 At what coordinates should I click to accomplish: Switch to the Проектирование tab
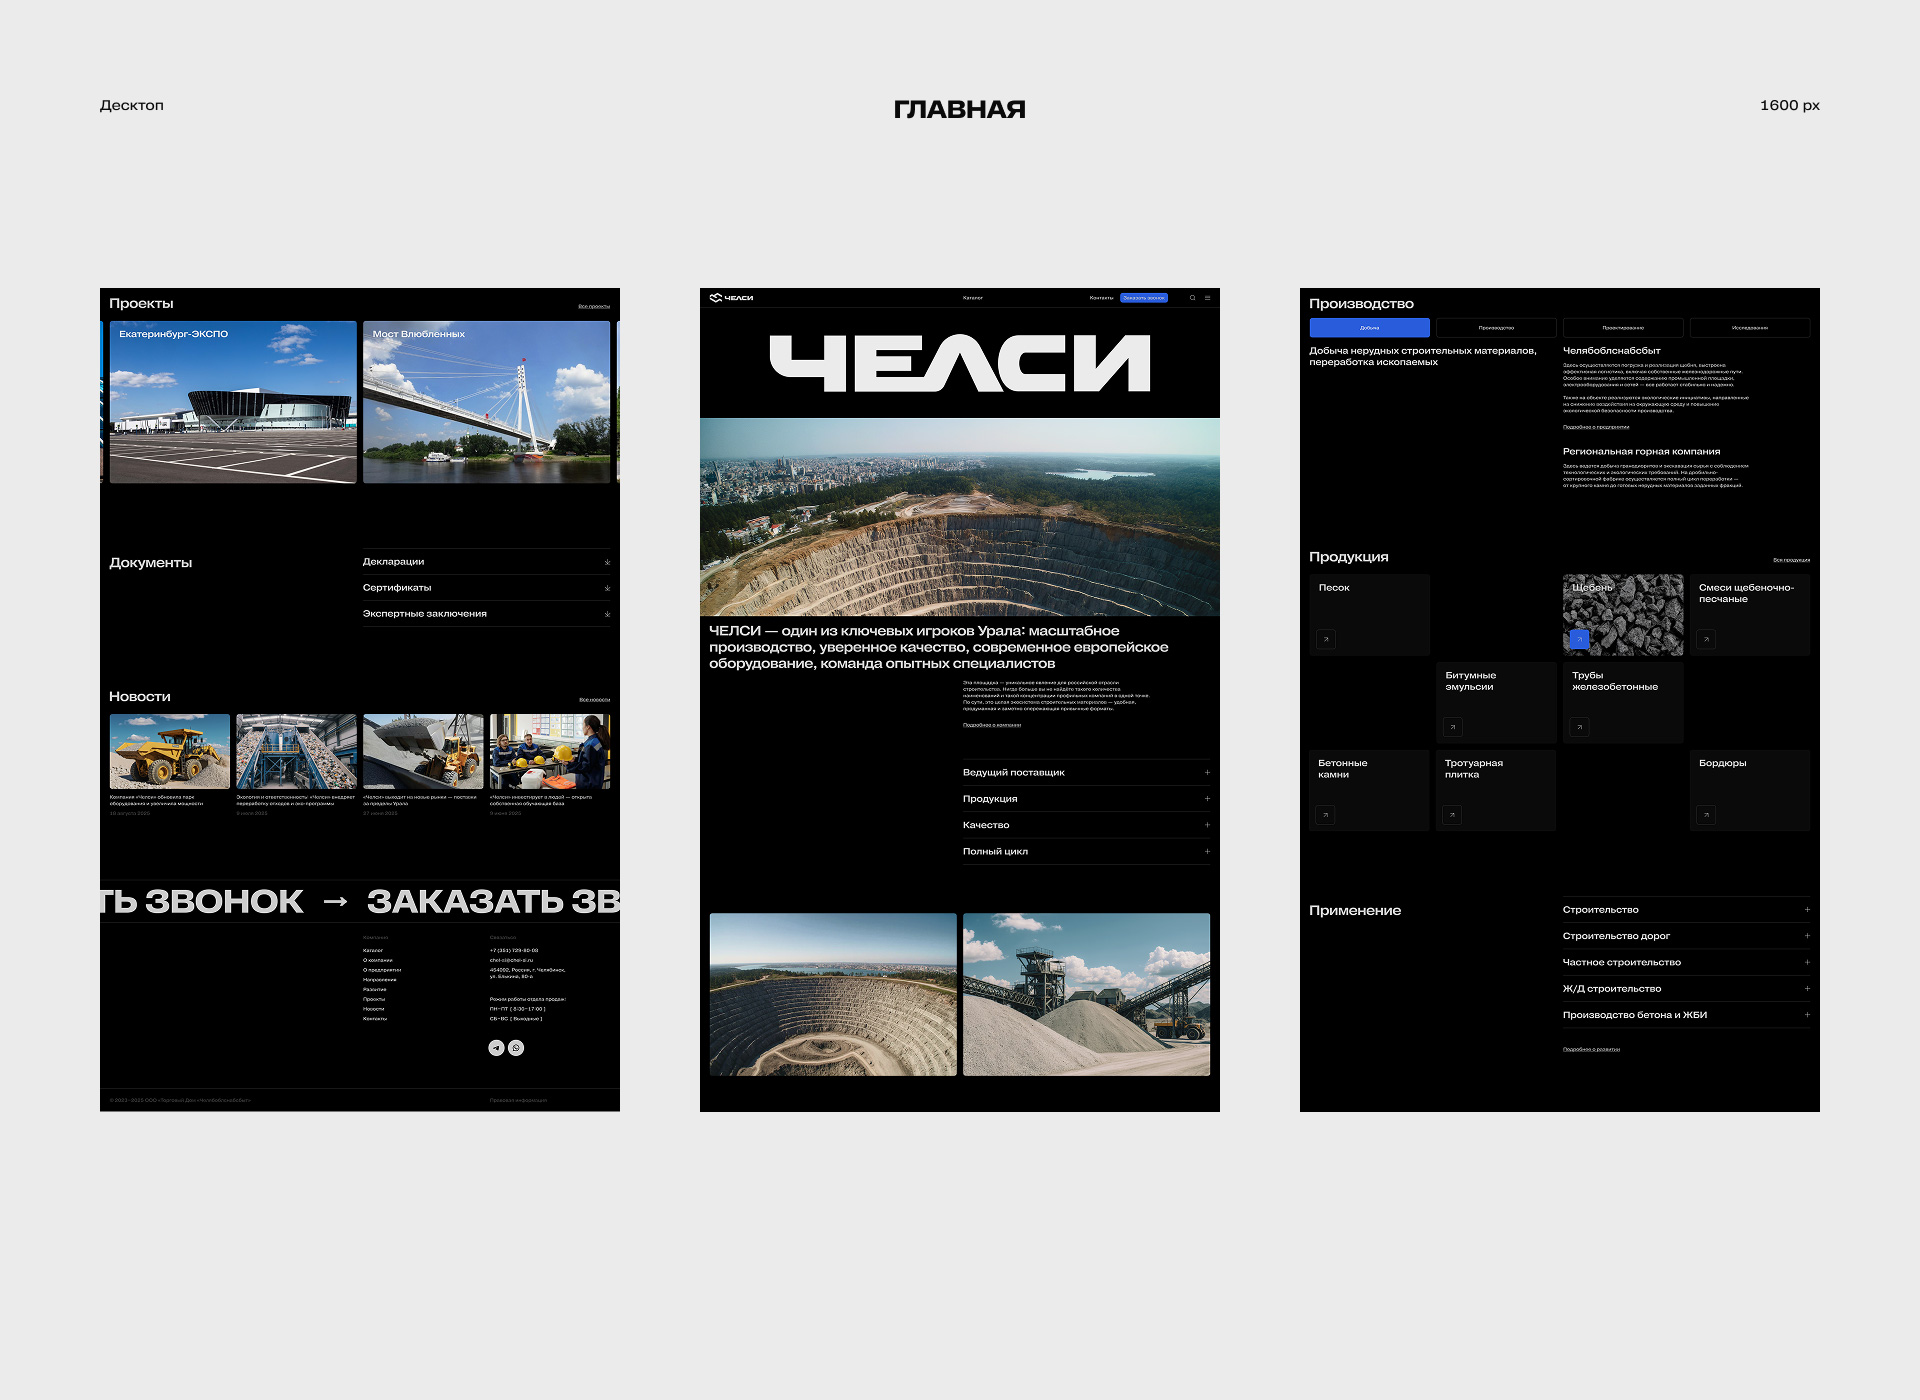coord(1622,328)
